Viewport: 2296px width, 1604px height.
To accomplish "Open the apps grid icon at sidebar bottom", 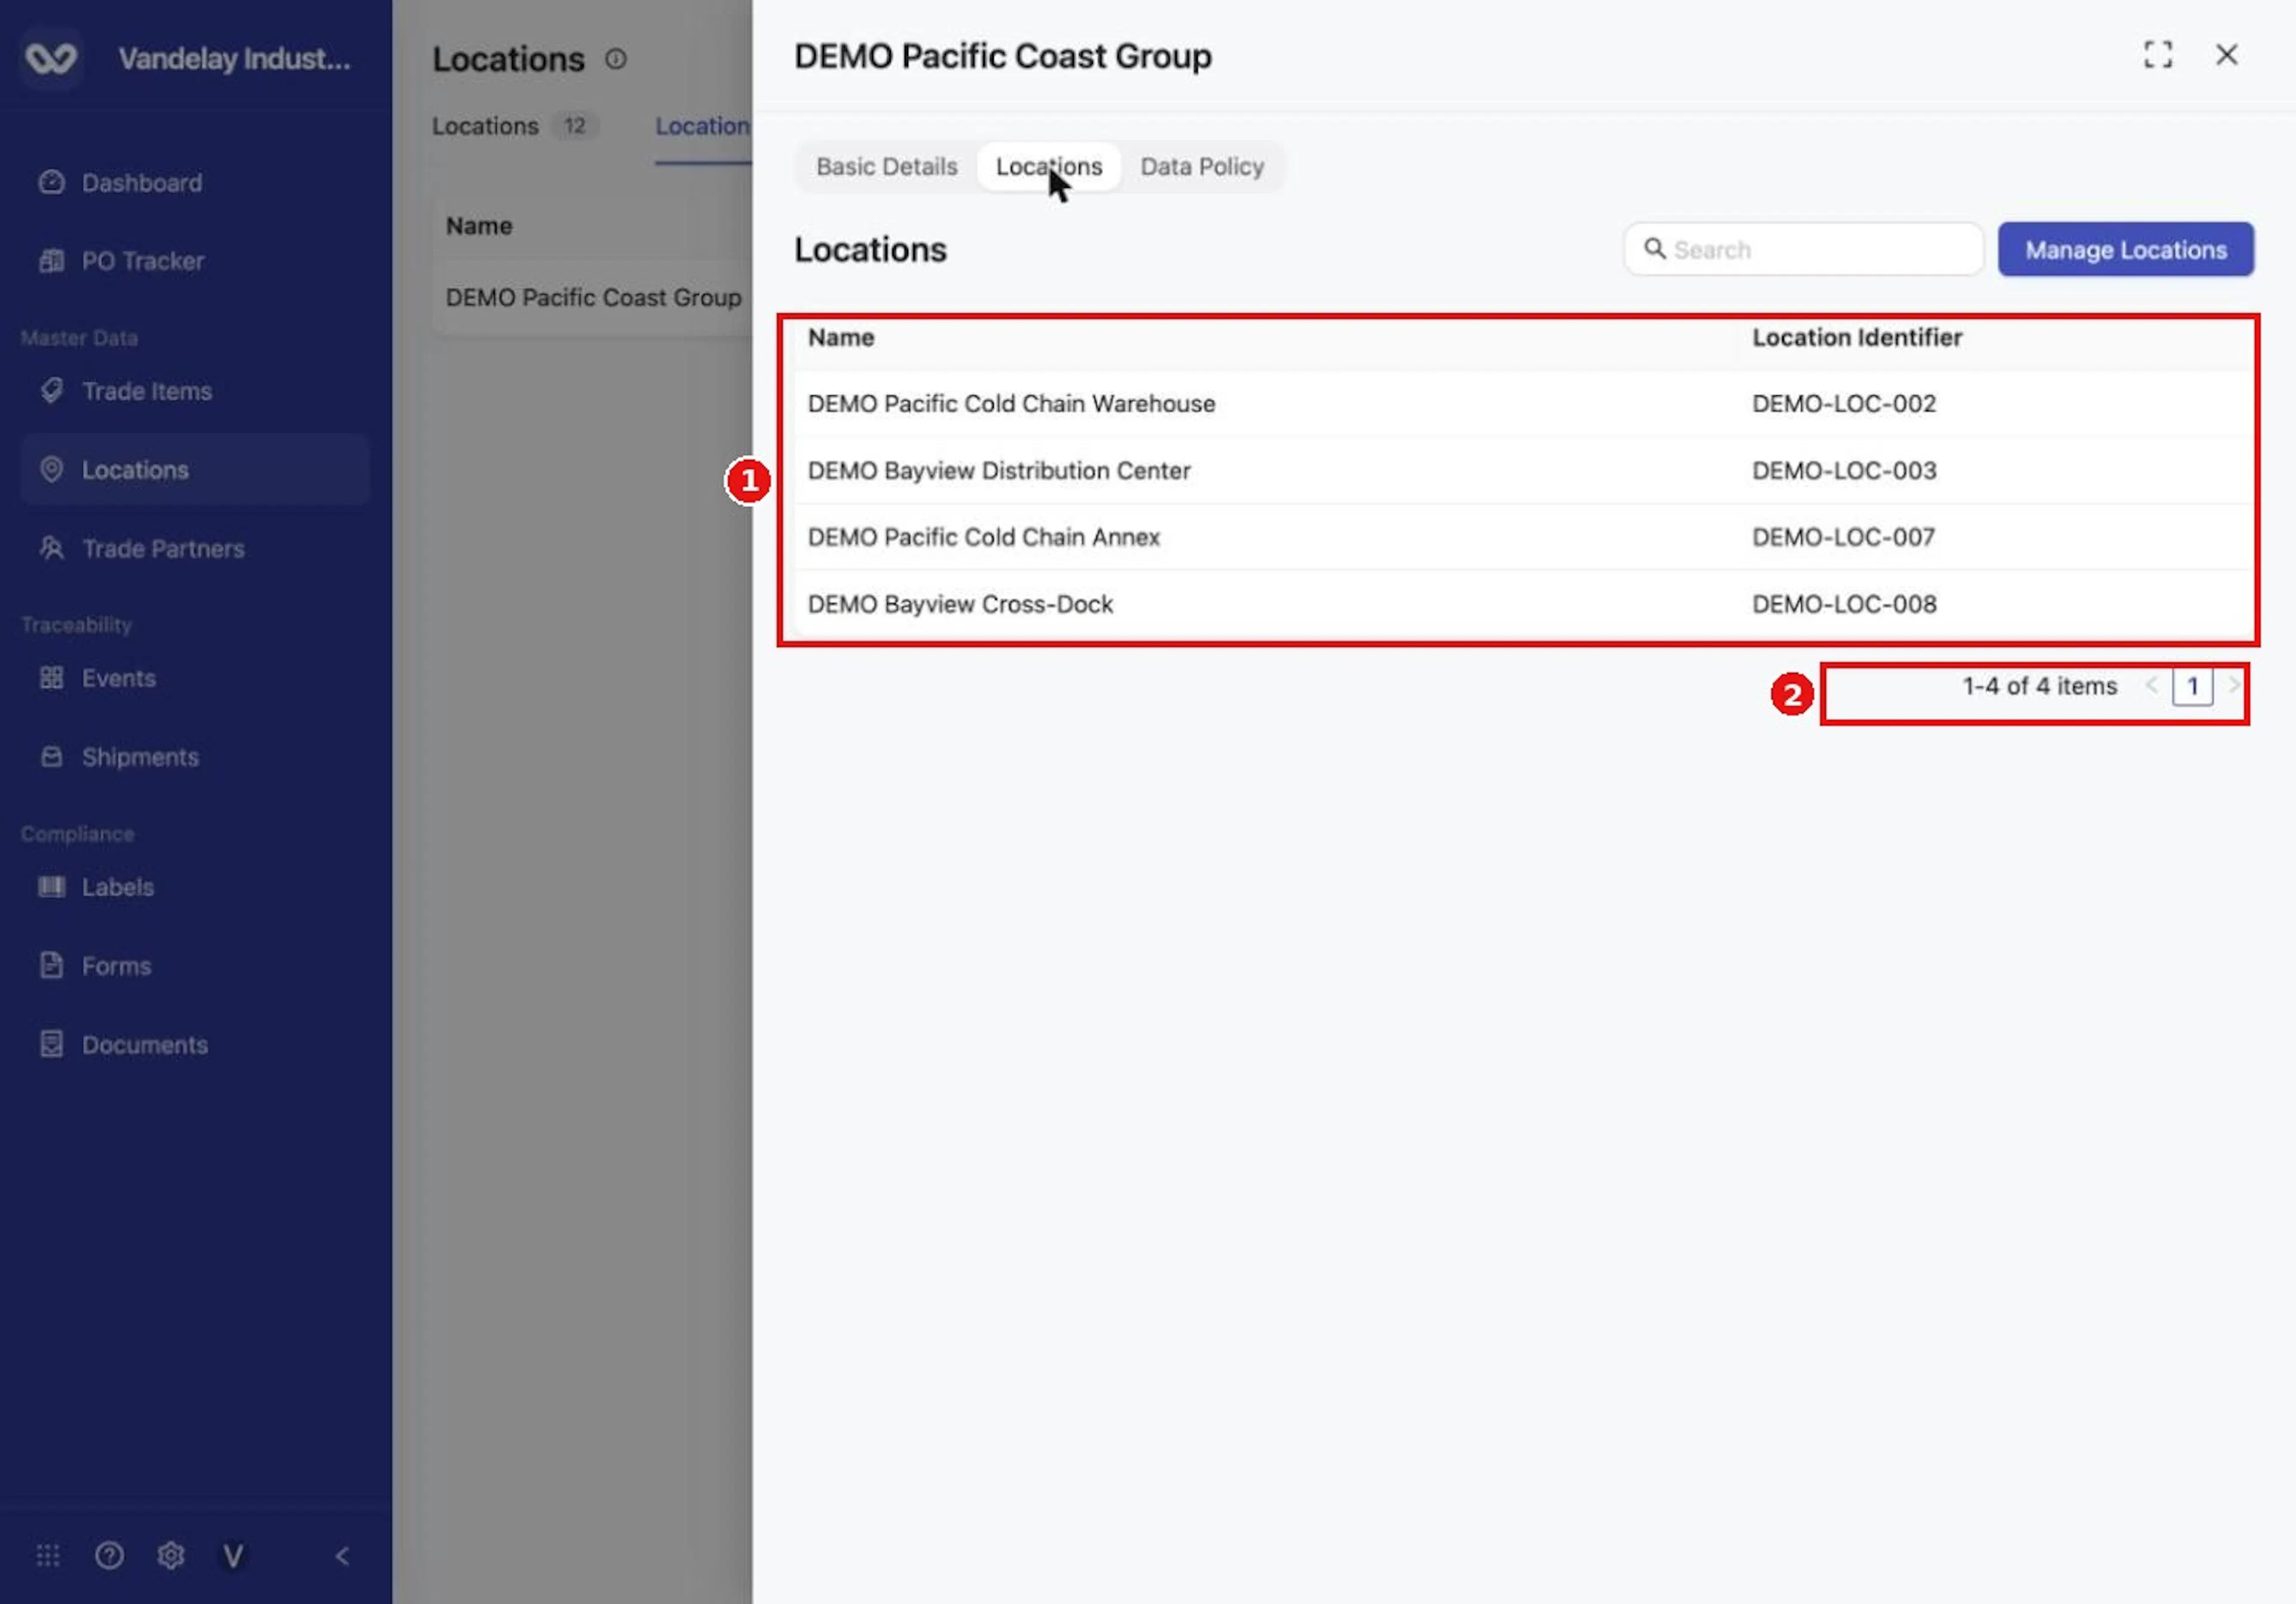I will 48,1556.
